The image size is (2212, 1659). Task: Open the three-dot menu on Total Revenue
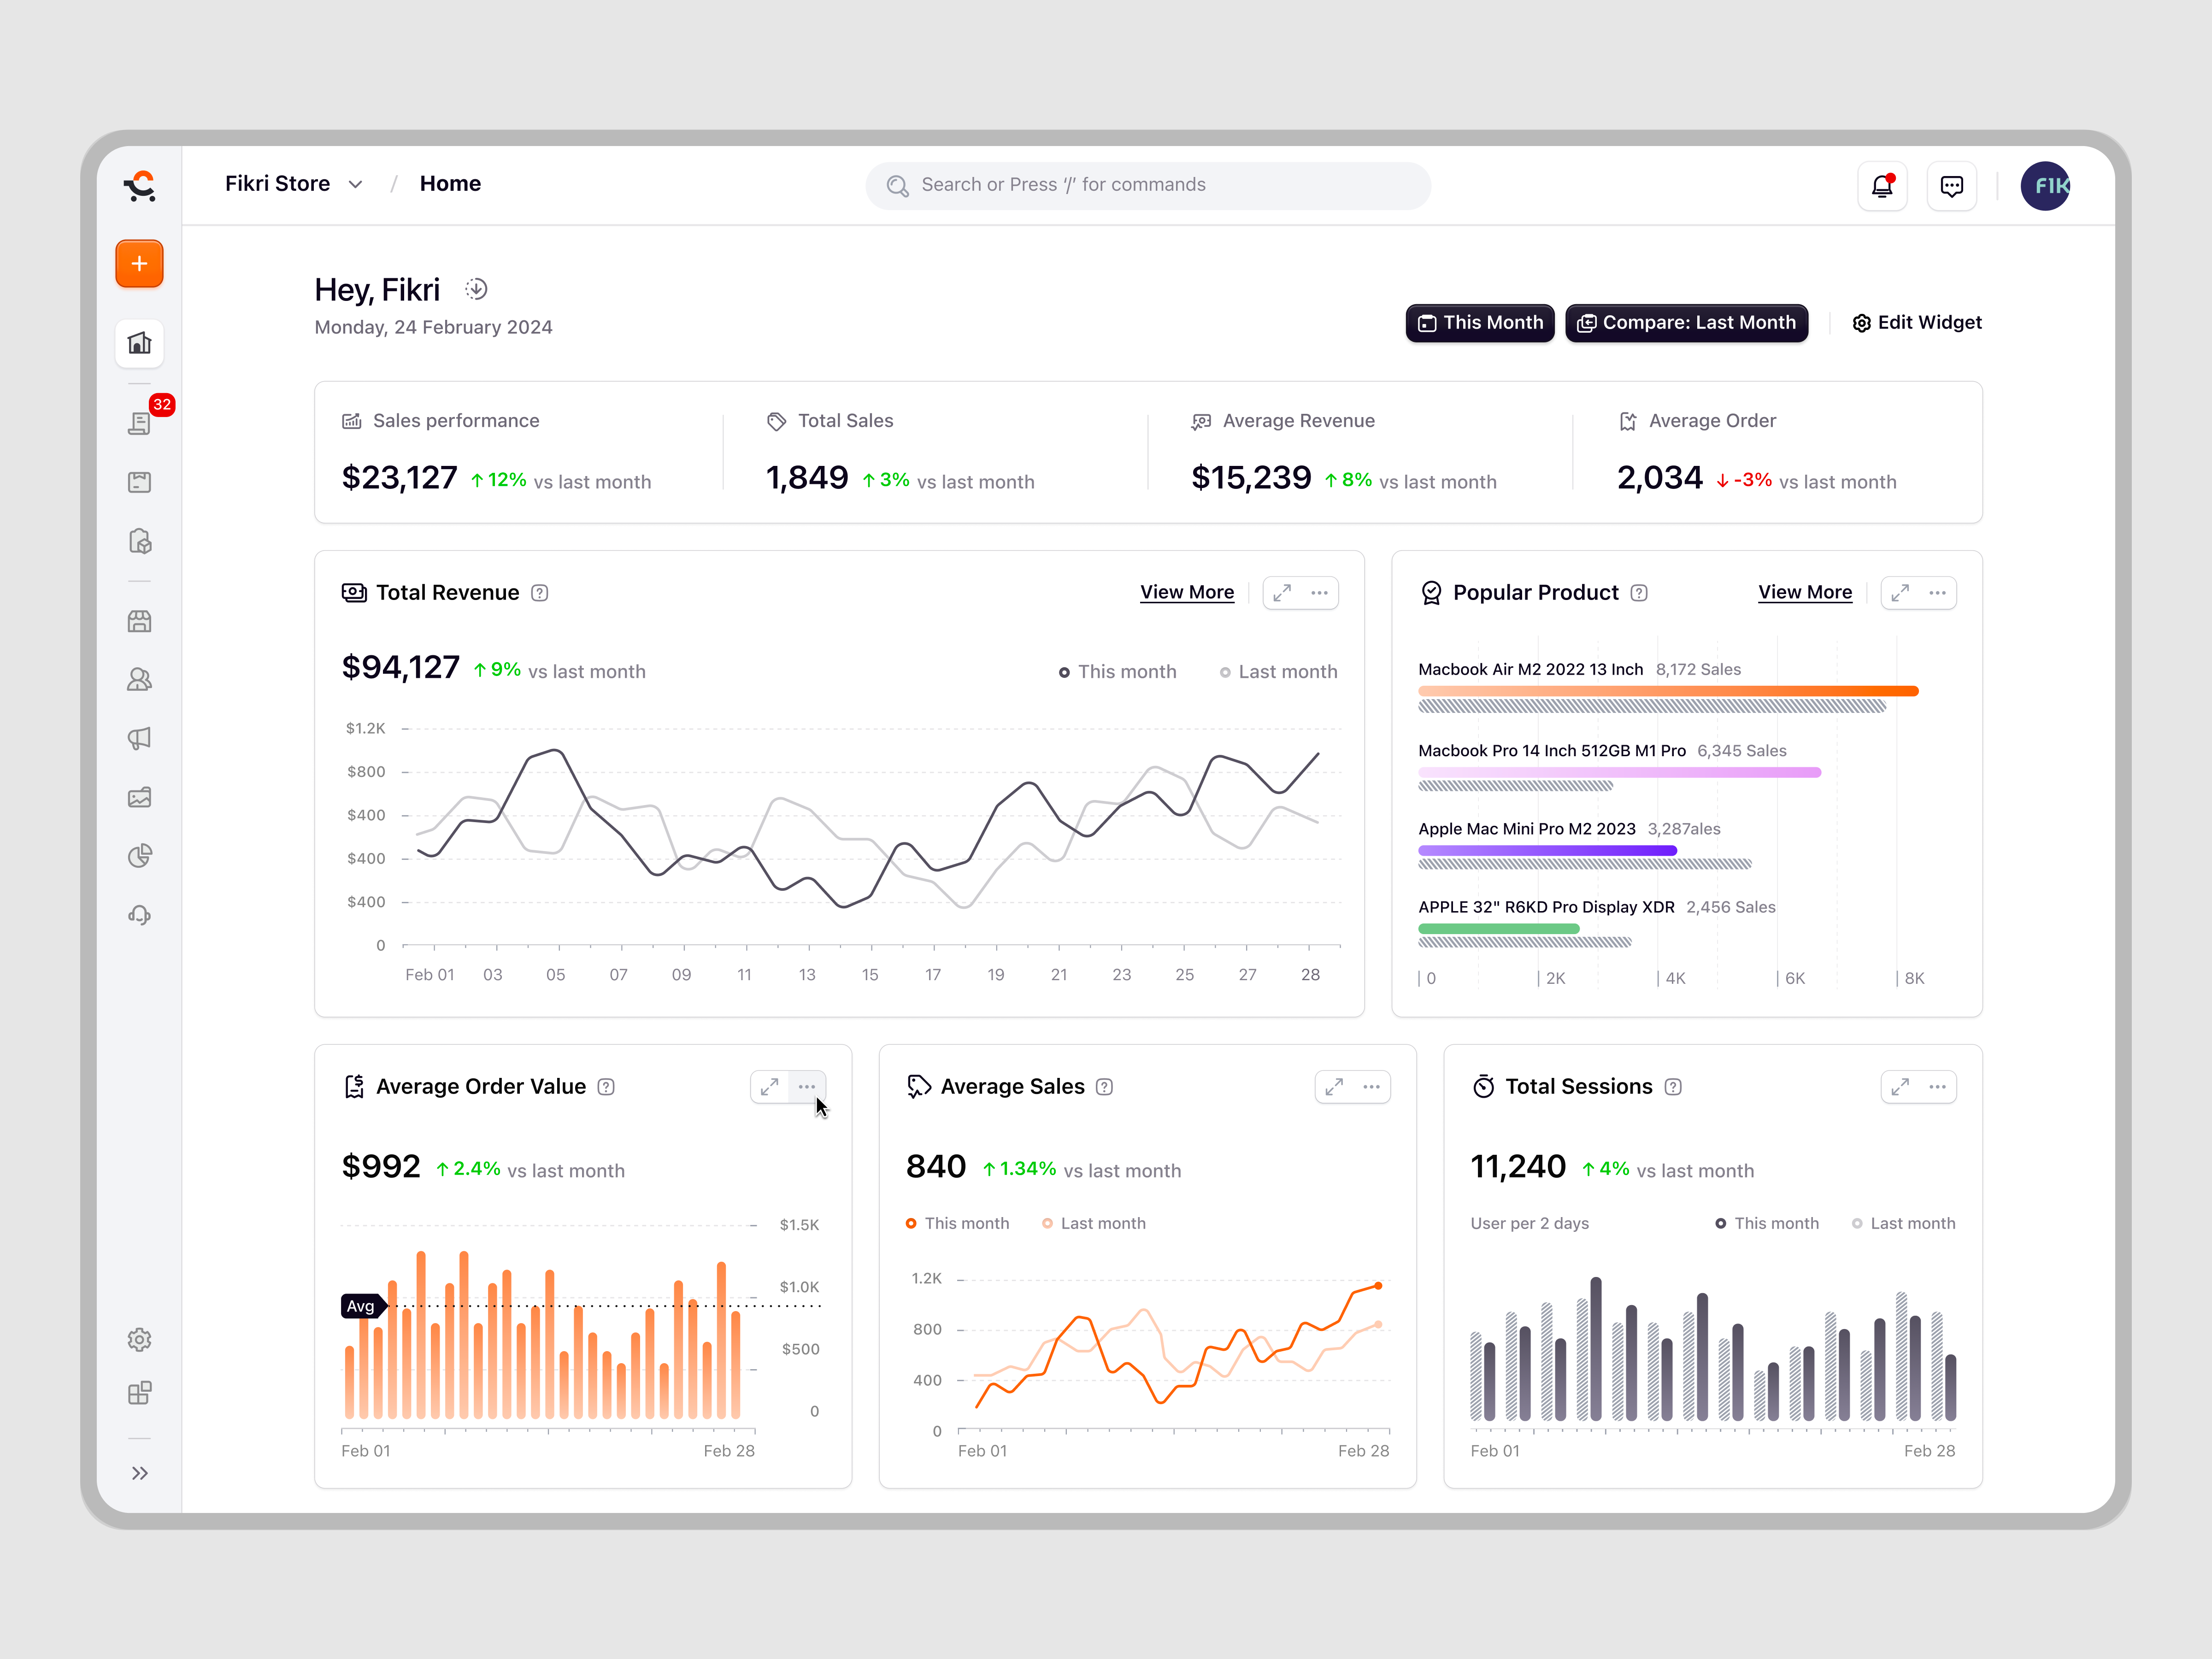(1320, 592)
